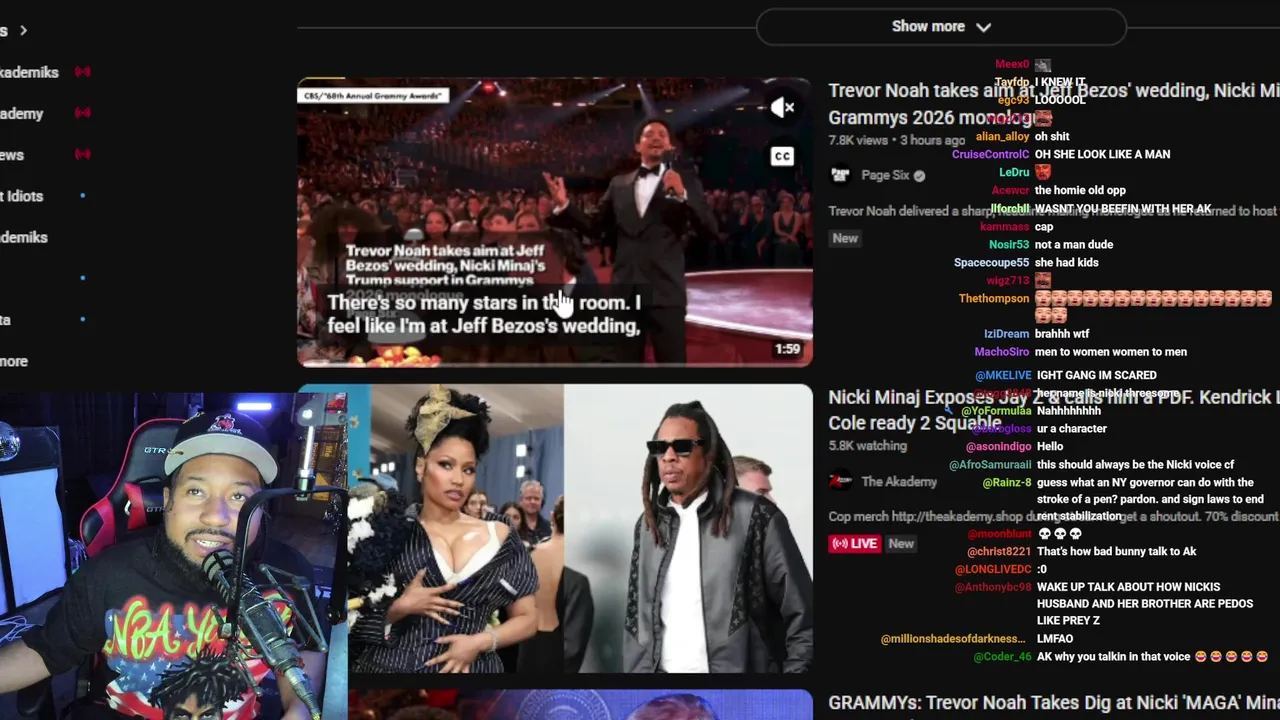Image resolution: width=1280 pixels, height=720 pixels.
Task: Expand the sidebar section chevron arrow
Action: [23, 31]
